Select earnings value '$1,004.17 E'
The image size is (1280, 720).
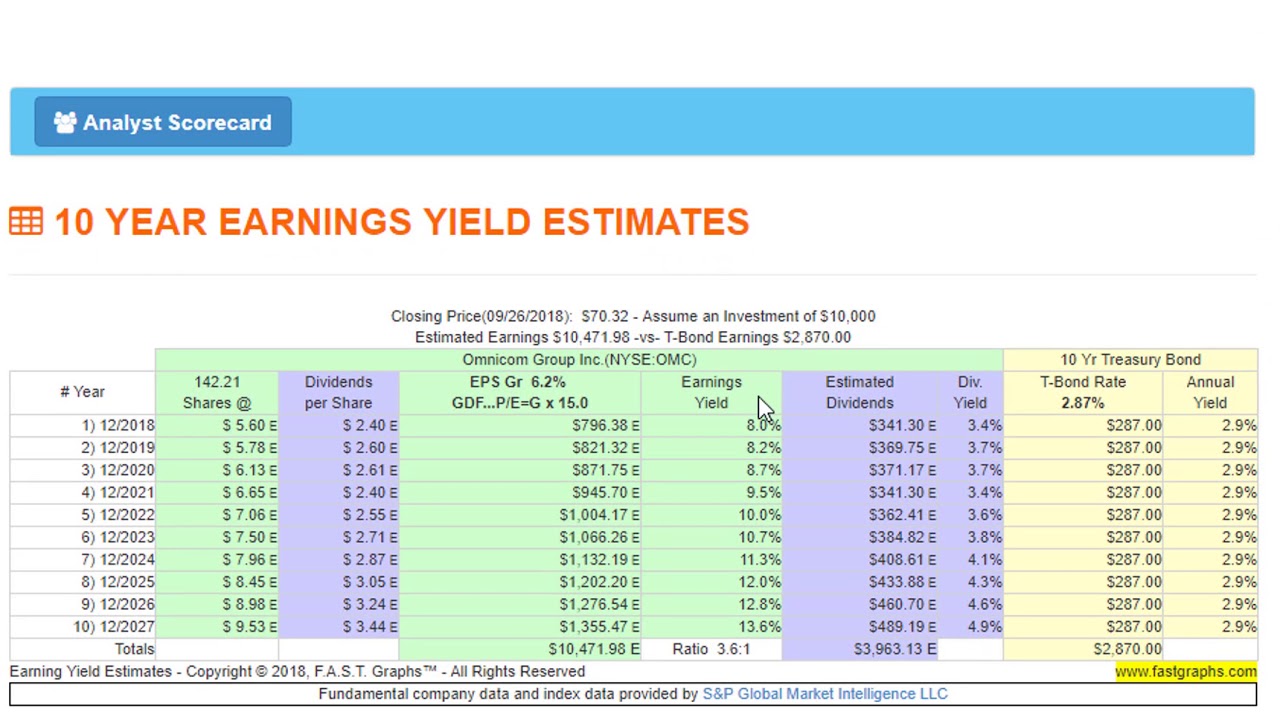pos(599,515)
